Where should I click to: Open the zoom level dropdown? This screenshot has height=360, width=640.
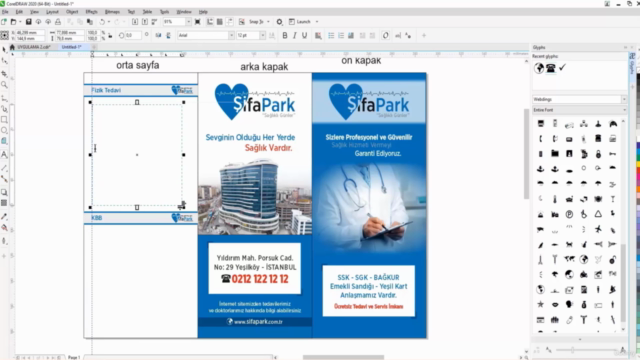coord(189,22)
